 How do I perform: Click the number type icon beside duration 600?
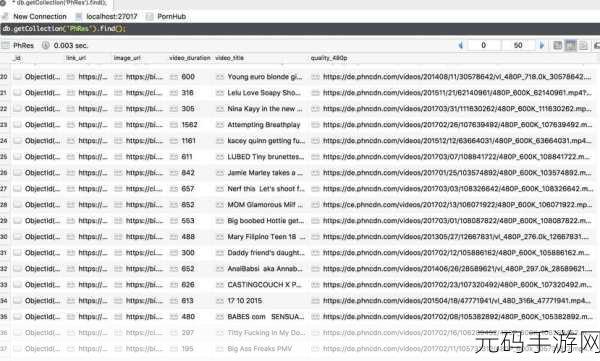tap(174, 77)
